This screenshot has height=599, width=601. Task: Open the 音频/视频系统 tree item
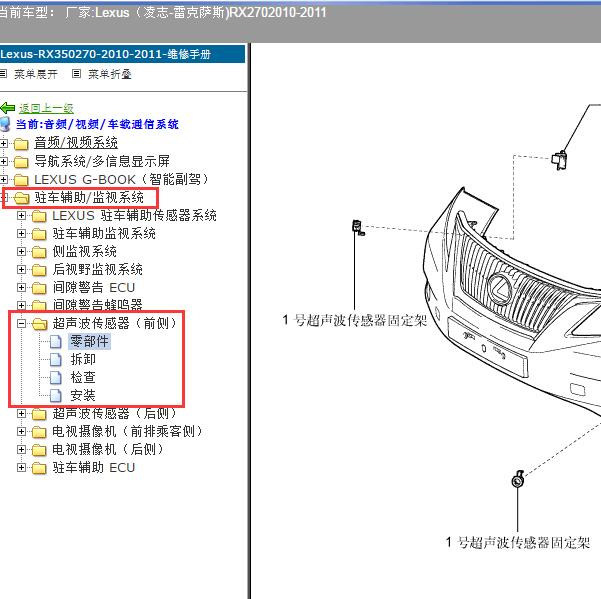76,143
